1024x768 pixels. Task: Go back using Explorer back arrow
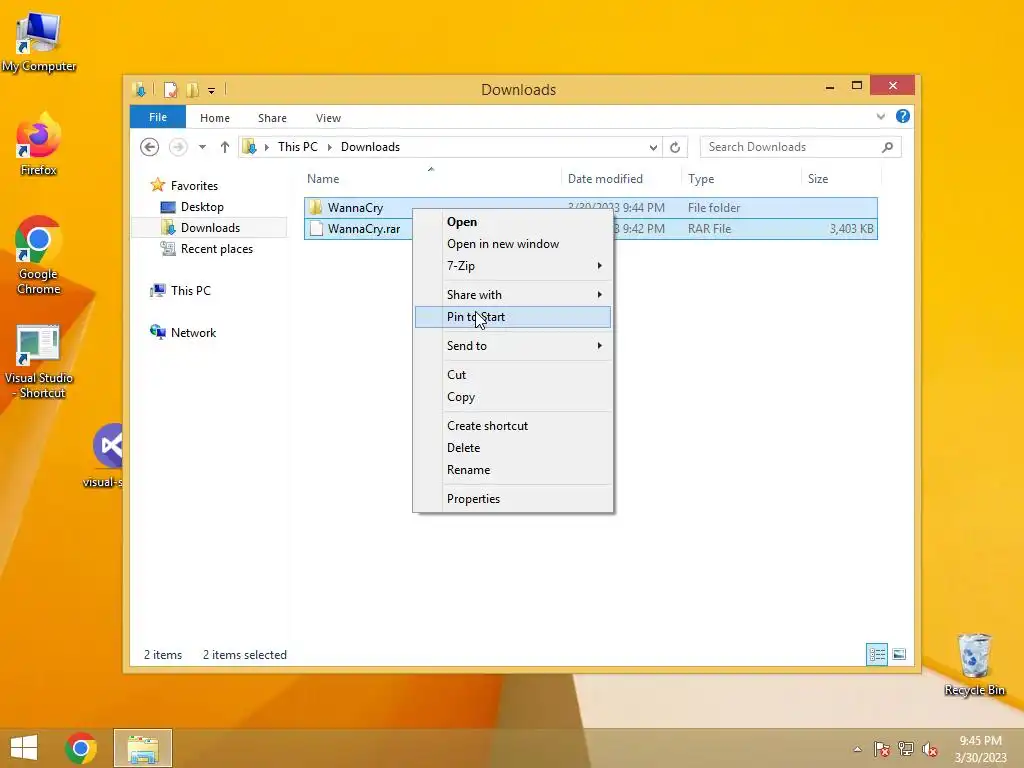(150, 147)
